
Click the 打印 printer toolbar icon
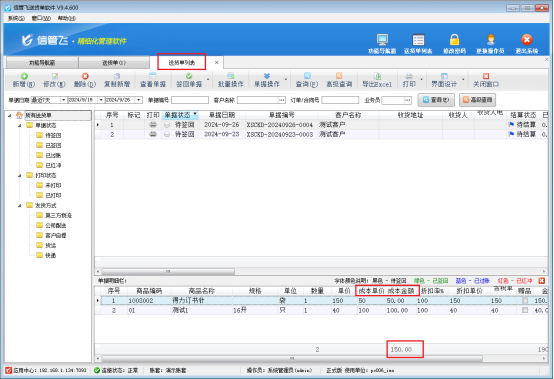[409, 76]
